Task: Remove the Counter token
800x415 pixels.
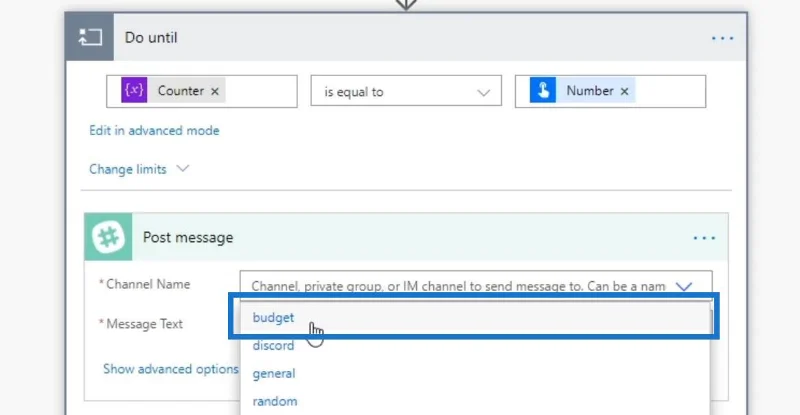Action: [215, 91]
